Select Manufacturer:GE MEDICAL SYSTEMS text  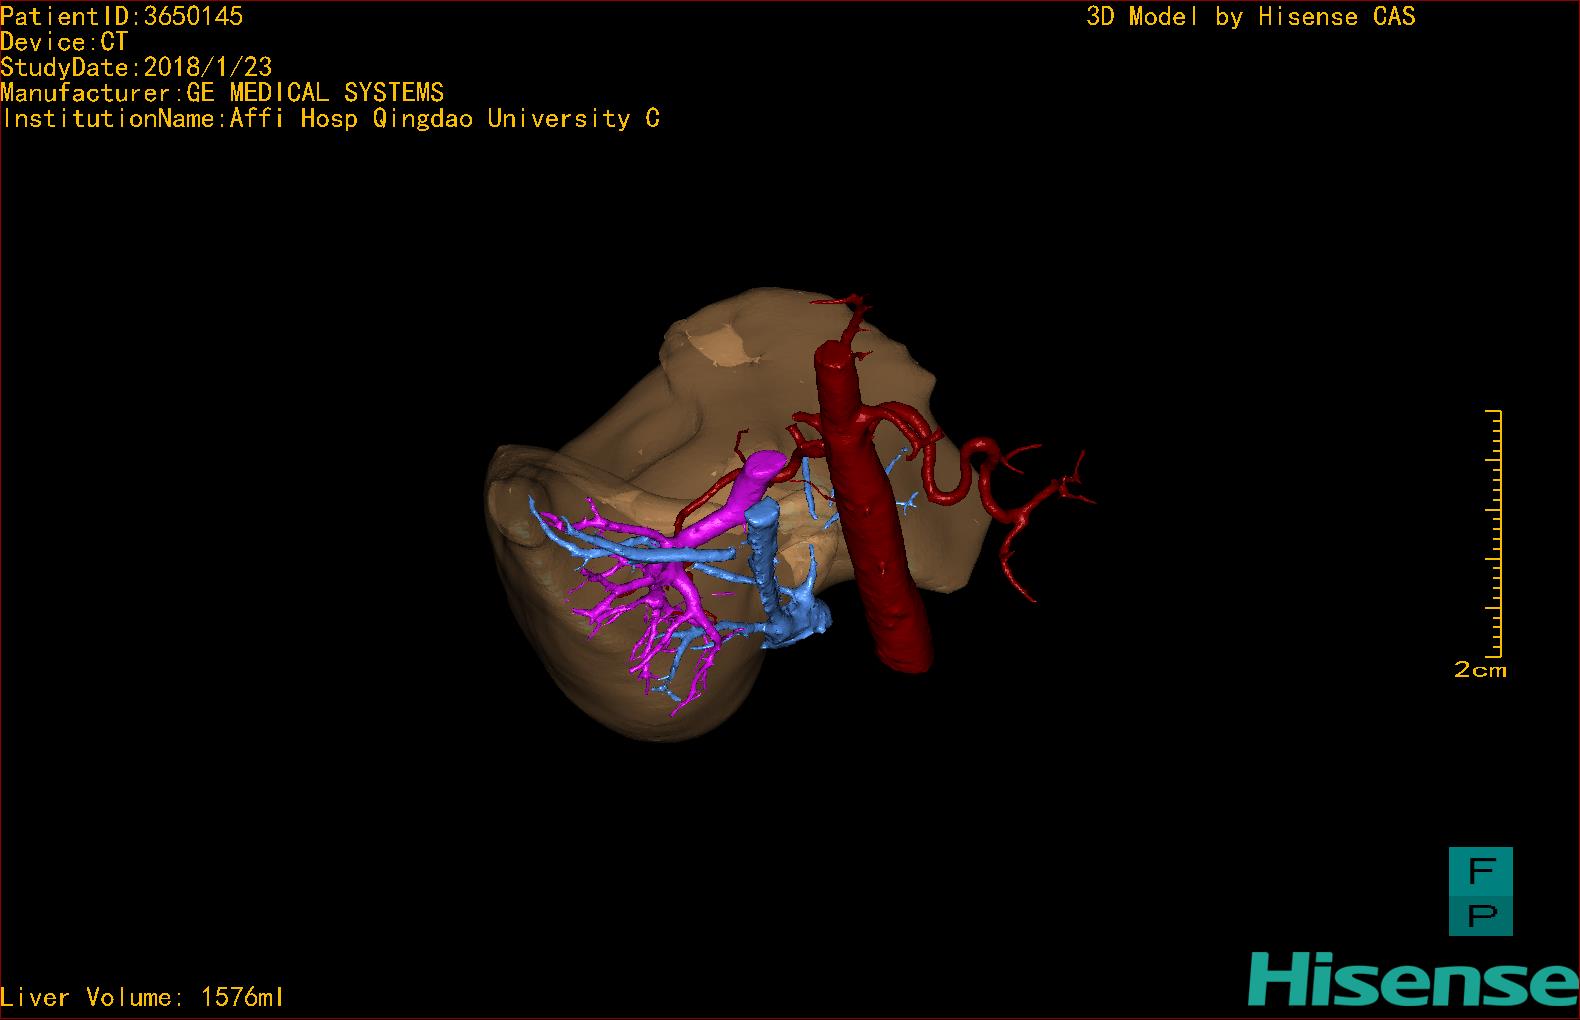point(222,93)
